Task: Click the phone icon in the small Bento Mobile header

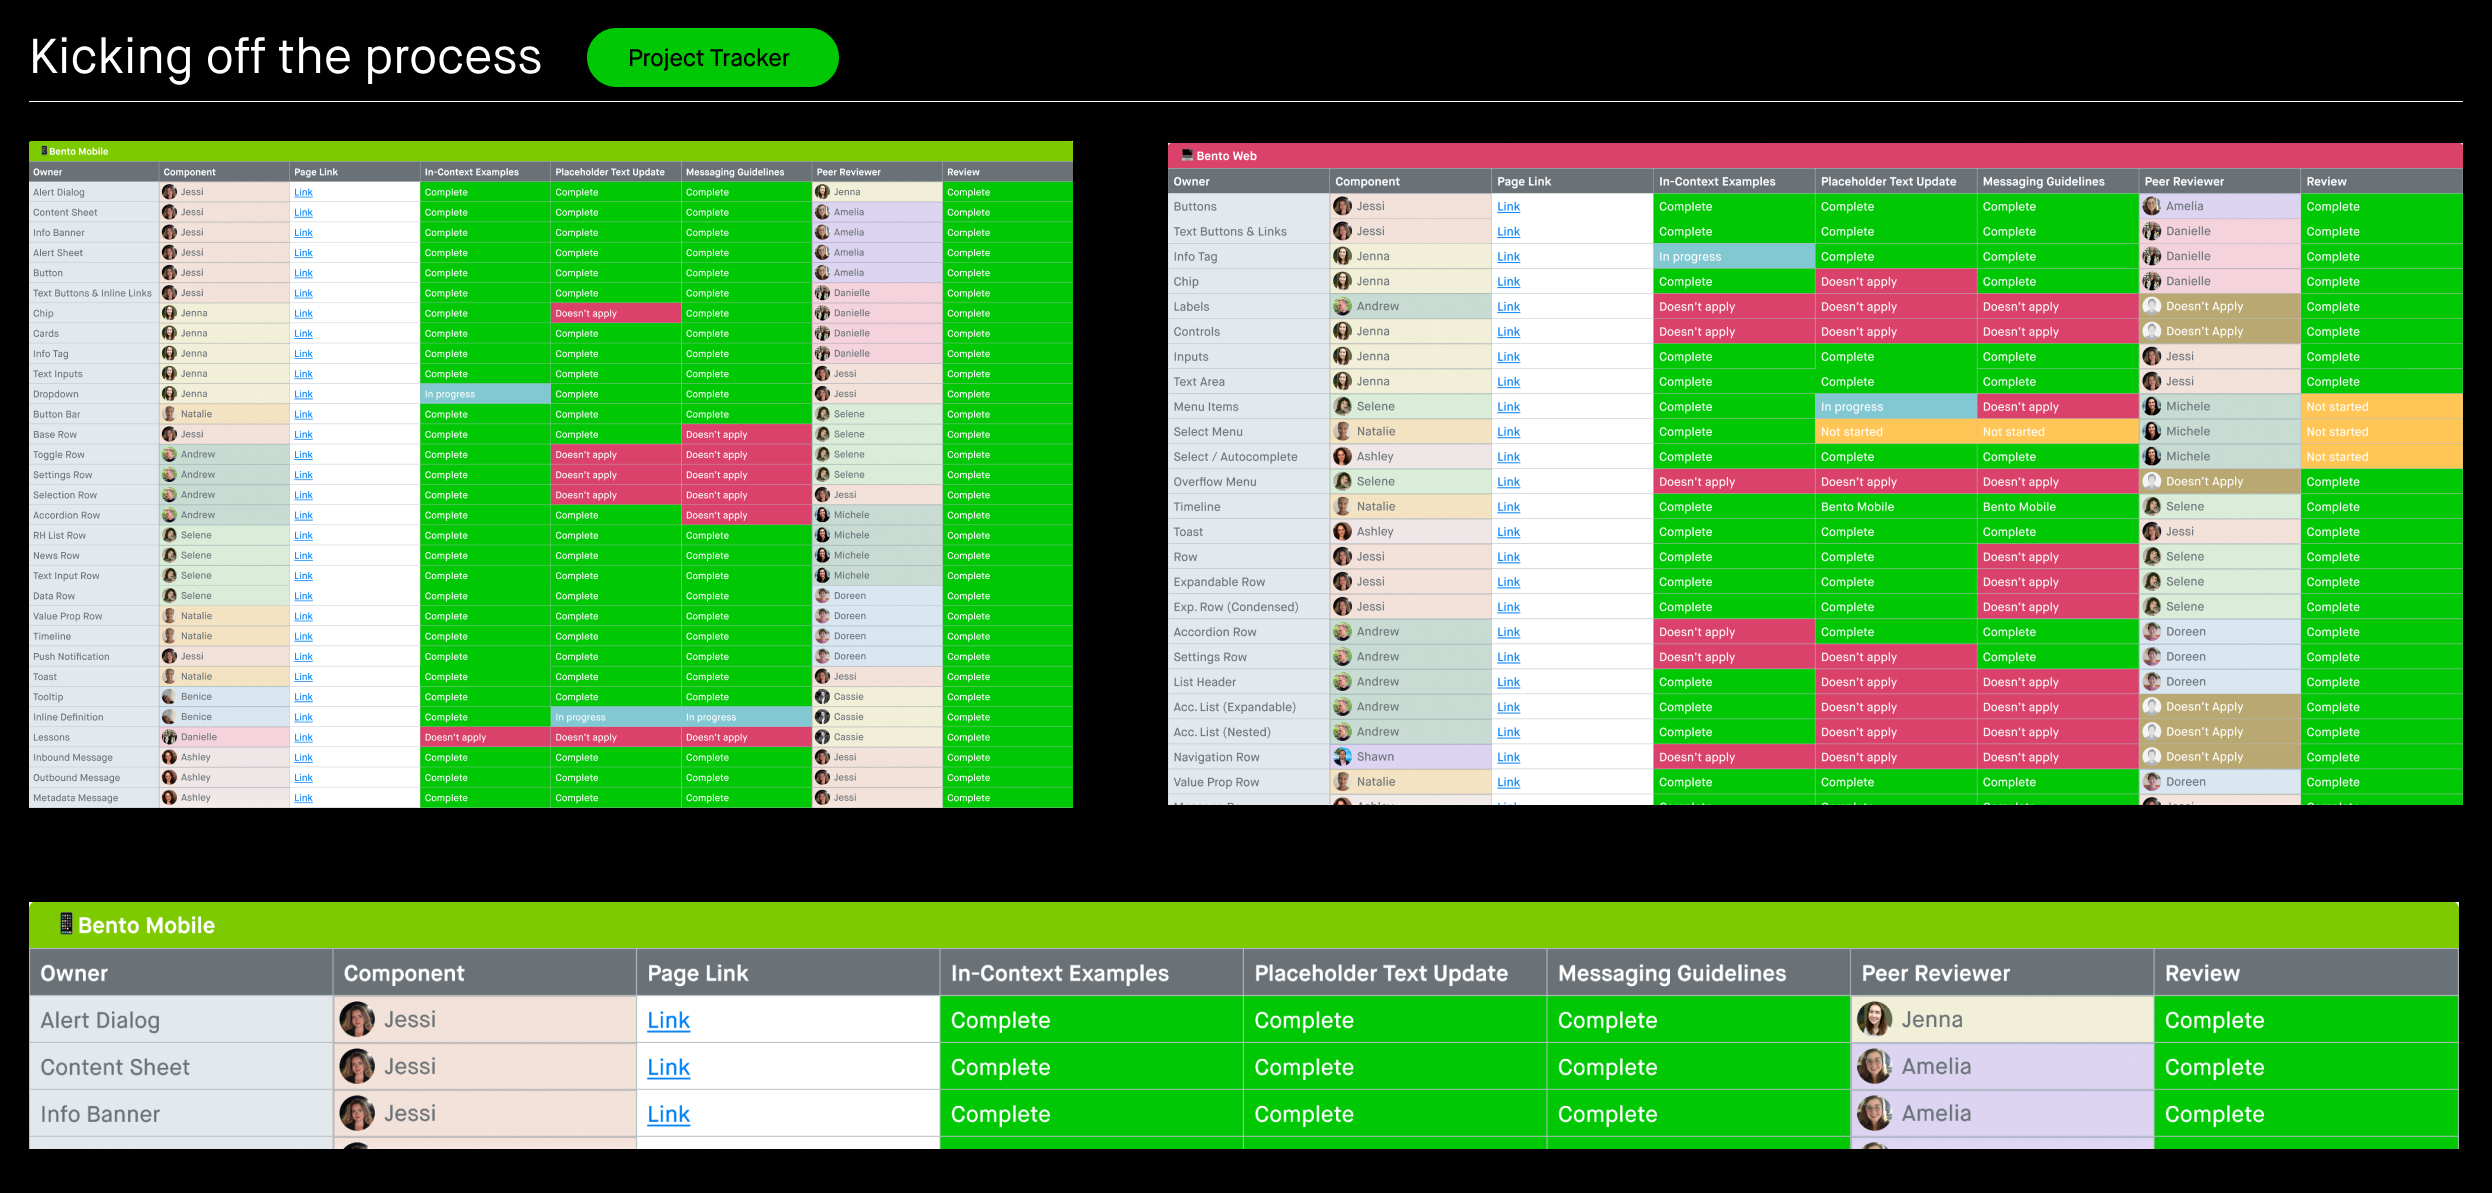Action: pos(43,151)
